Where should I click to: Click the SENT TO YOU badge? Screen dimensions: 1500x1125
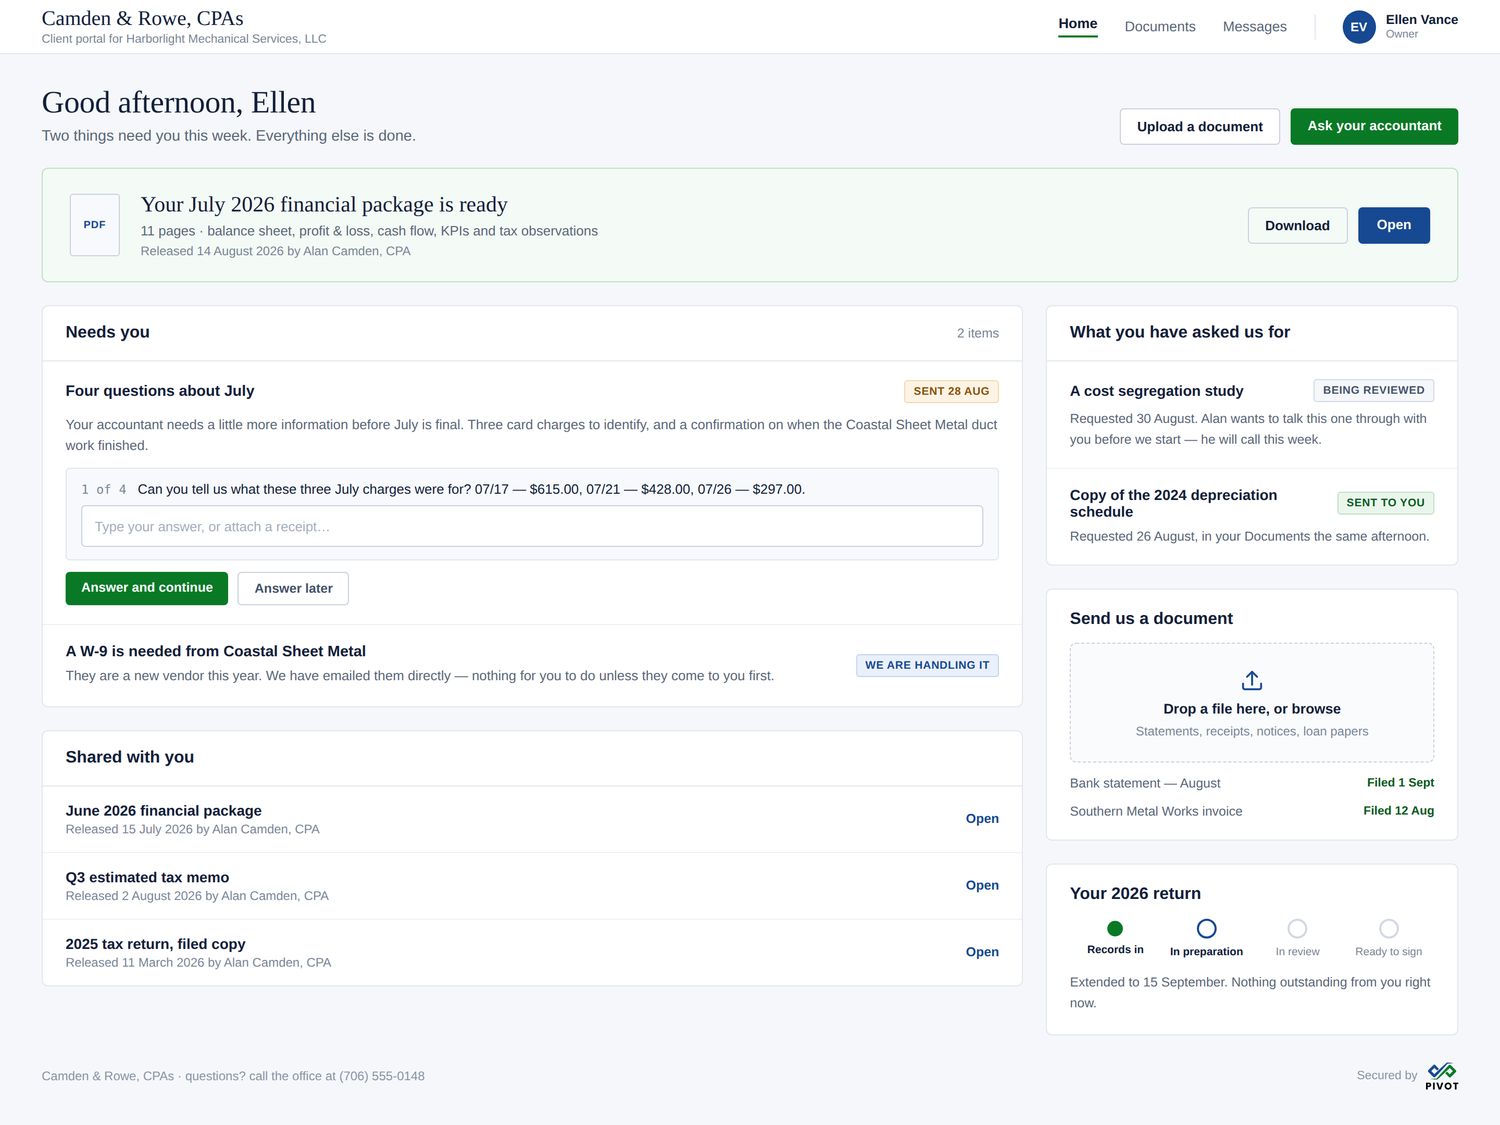point(1385,503)
